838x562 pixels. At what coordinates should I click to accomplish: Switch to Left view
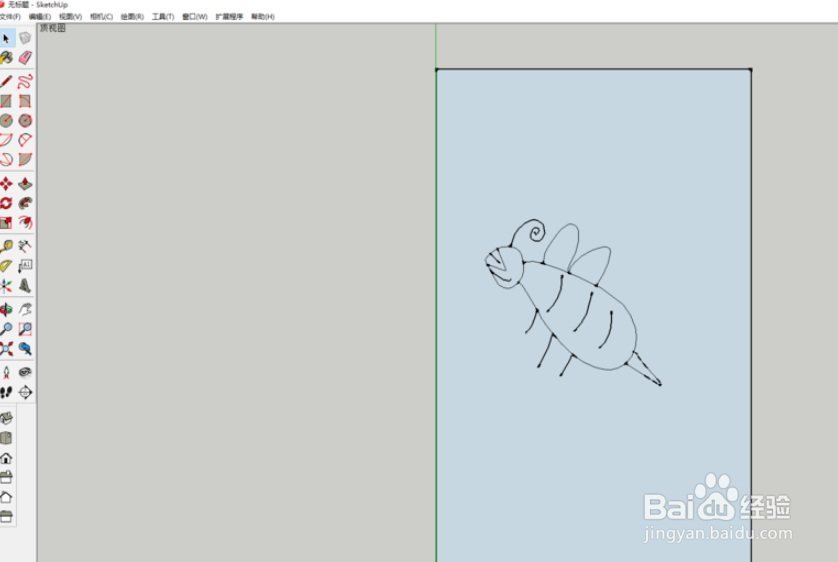pos(6,516)
